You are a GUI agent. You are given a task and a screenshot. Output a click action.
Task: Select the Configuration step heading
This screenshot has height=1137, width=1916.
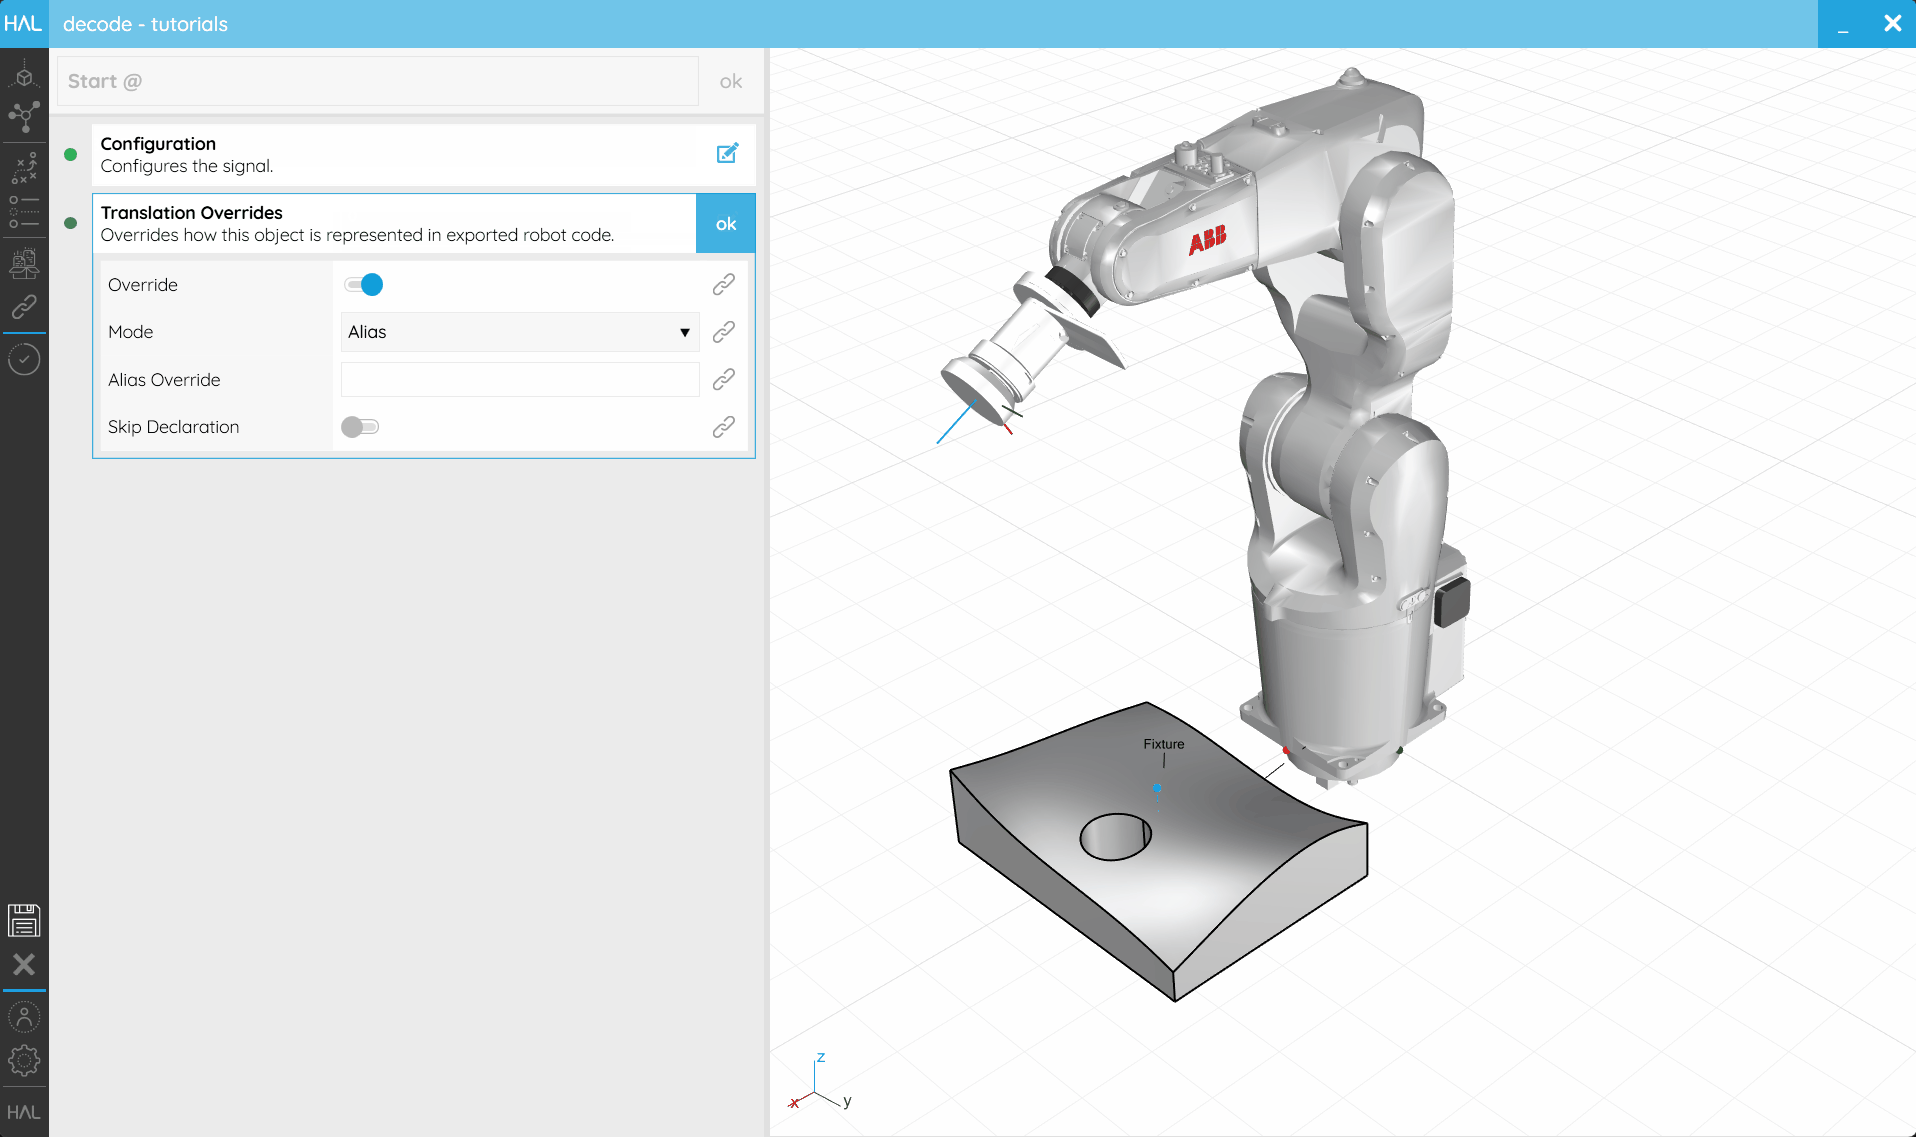(158, 144)
